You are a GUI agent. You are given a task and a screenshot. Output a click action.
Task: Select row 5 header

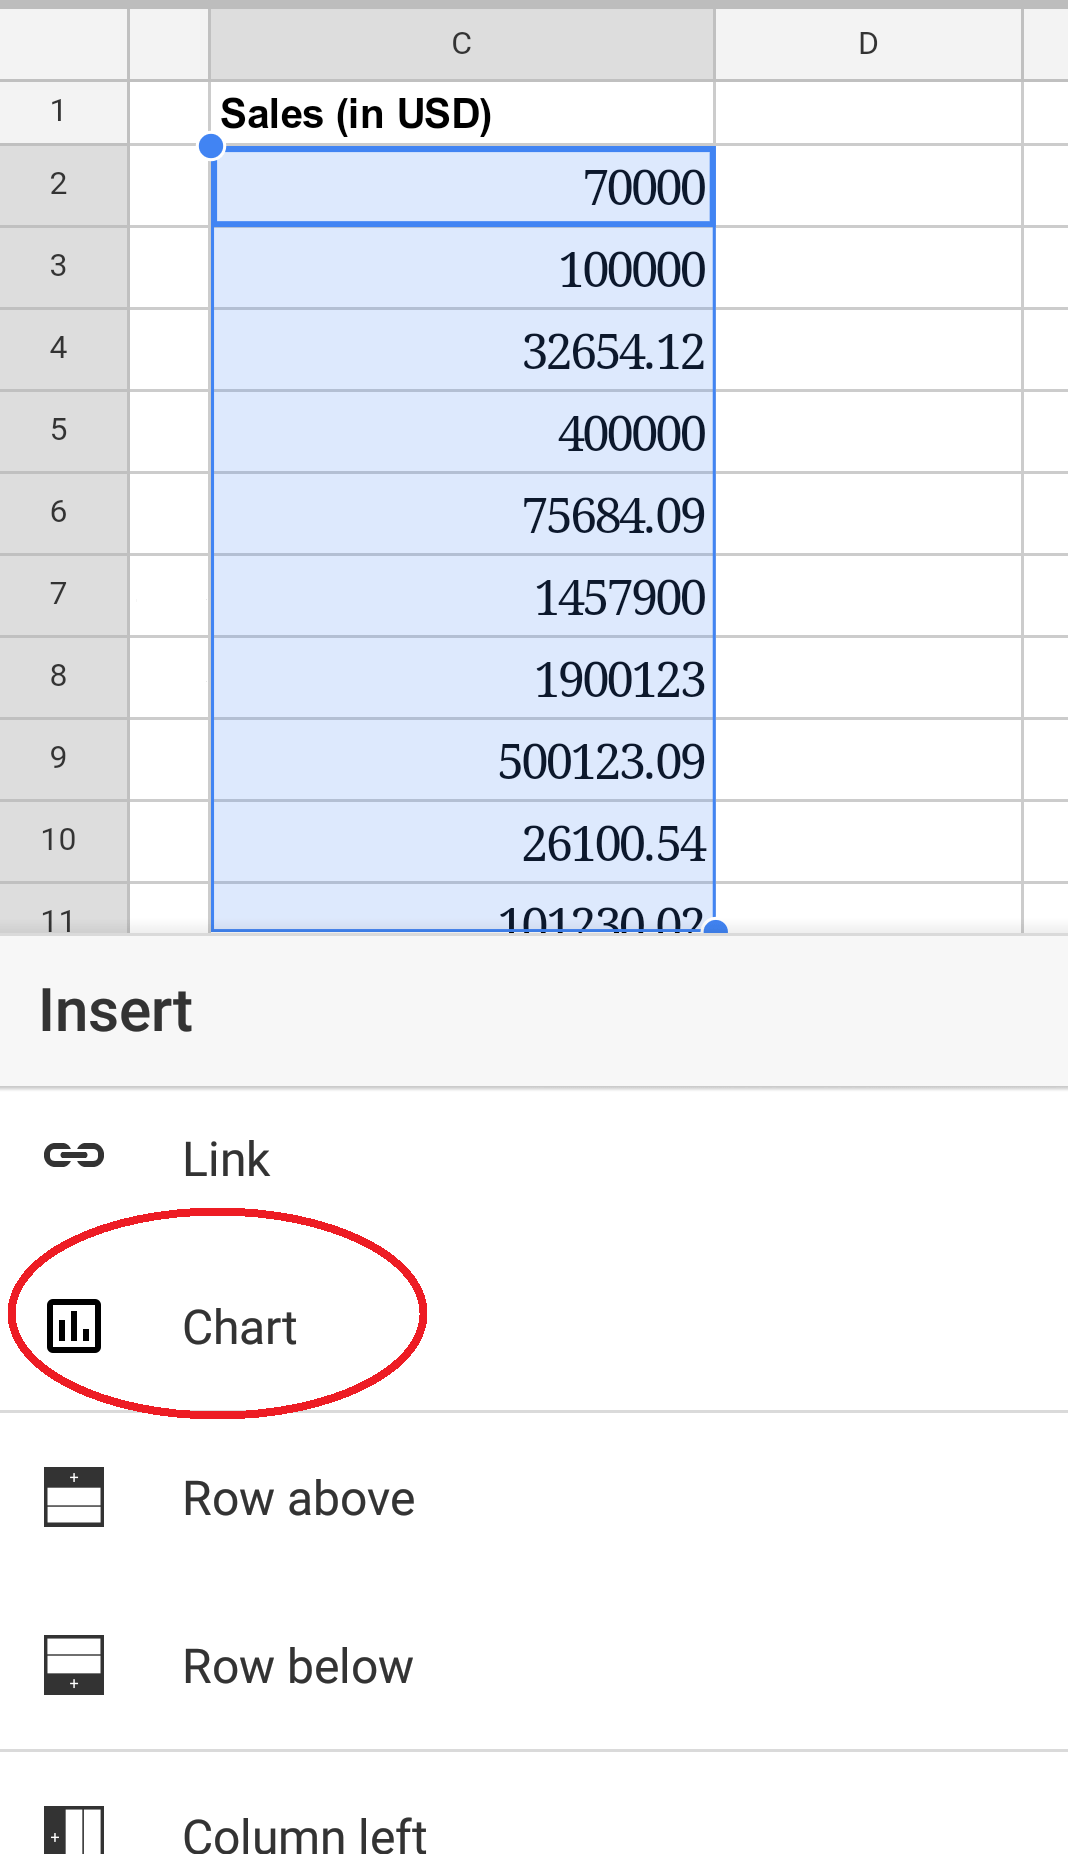[60, 430]
